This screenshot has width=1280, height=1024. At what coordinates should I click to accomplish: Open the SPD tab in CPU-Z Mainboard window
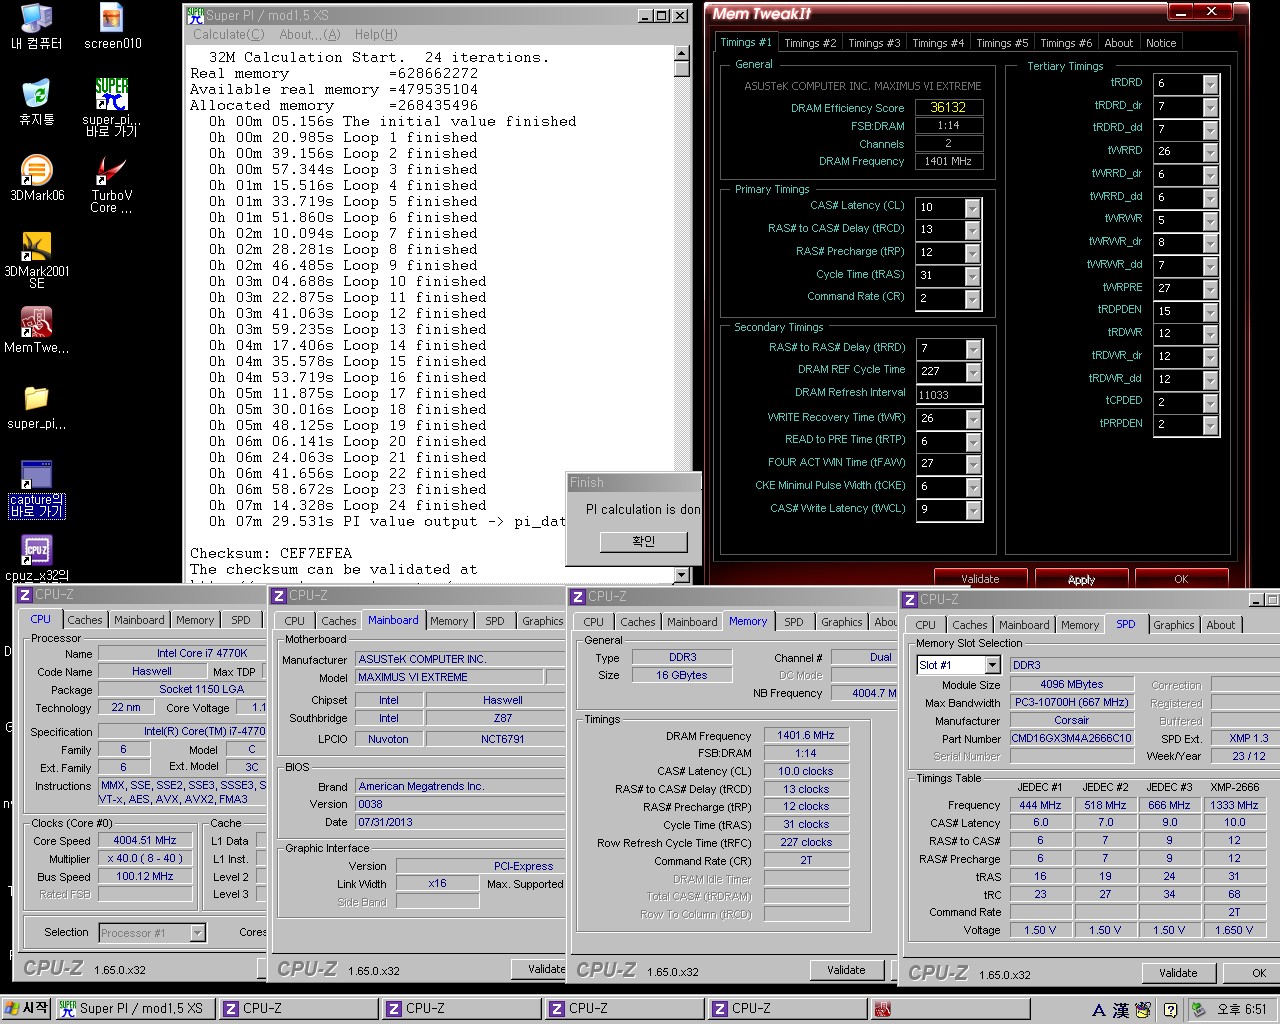click(495, 621)
